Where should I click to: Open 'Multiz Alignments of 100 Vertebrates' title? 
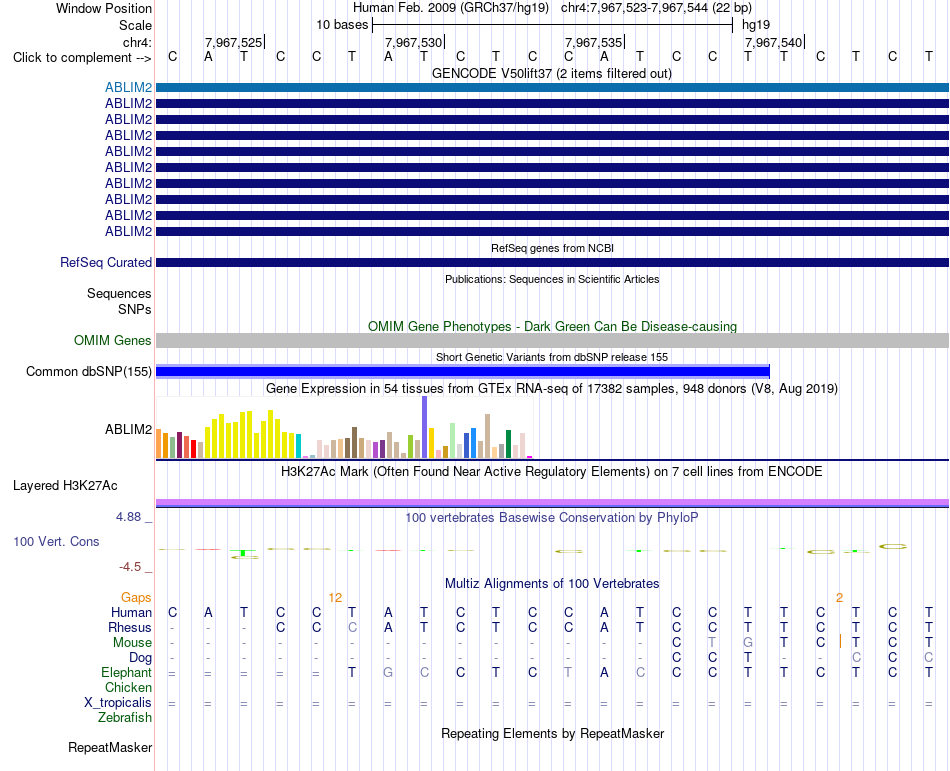(x=552, y=584)
